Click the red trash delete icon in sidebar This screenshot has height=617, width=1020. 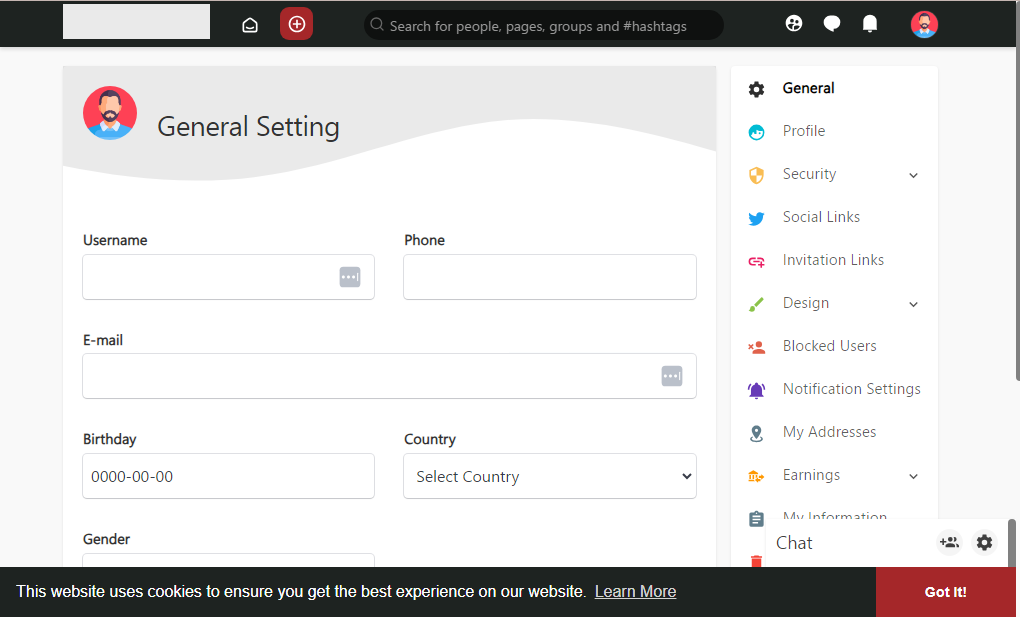pos(756,561)
